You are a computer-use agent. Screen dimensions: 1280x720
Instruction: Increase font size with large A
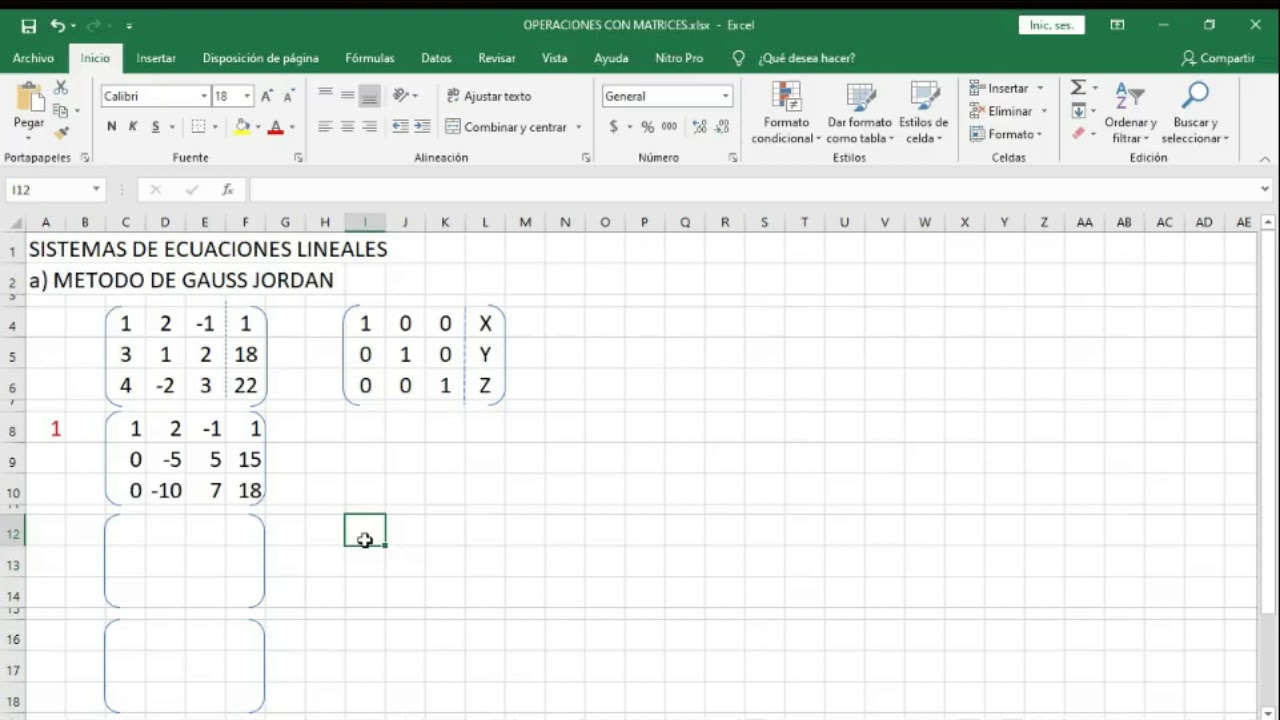tap(267, 96)
